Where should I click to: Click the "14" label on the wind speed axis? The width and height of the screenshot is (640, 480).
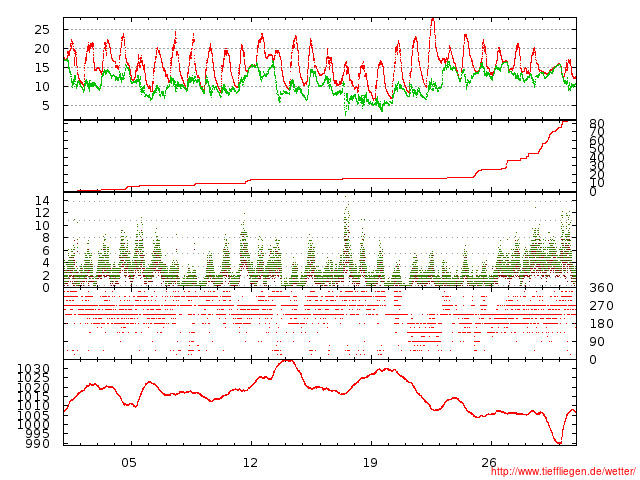click(x=42, y=200)
